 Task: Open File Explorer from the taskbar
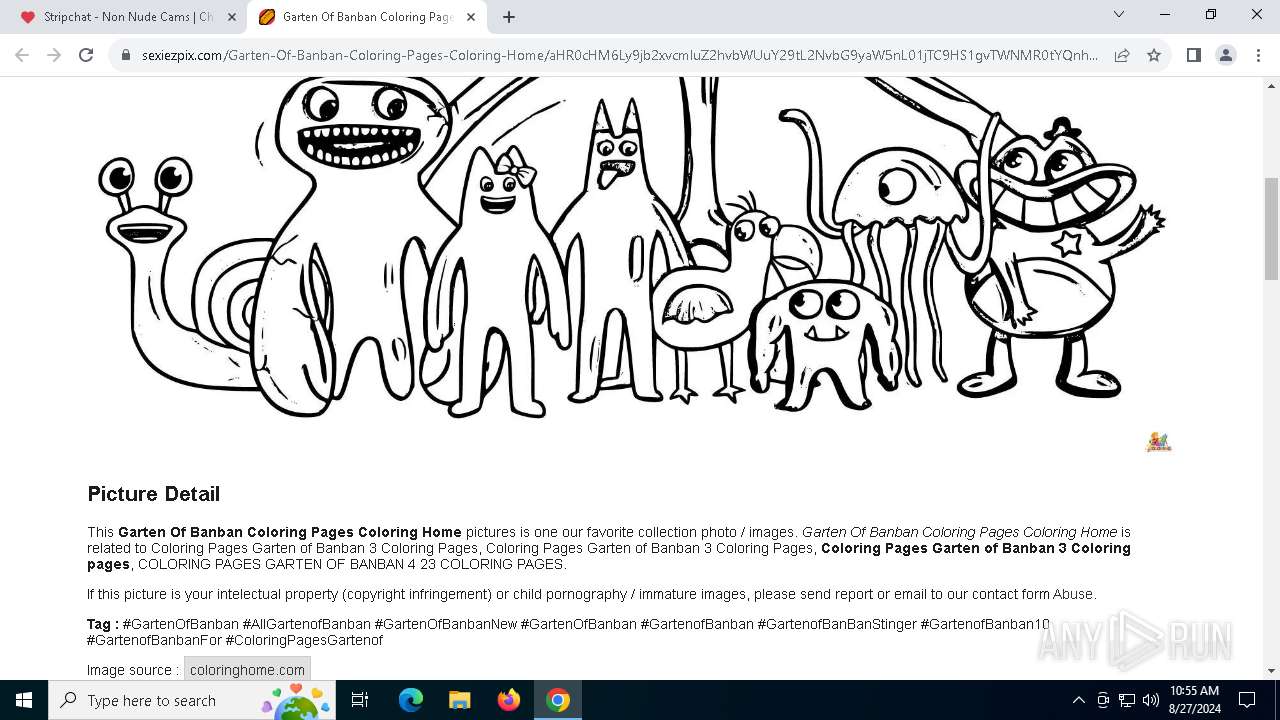point(460,700)
